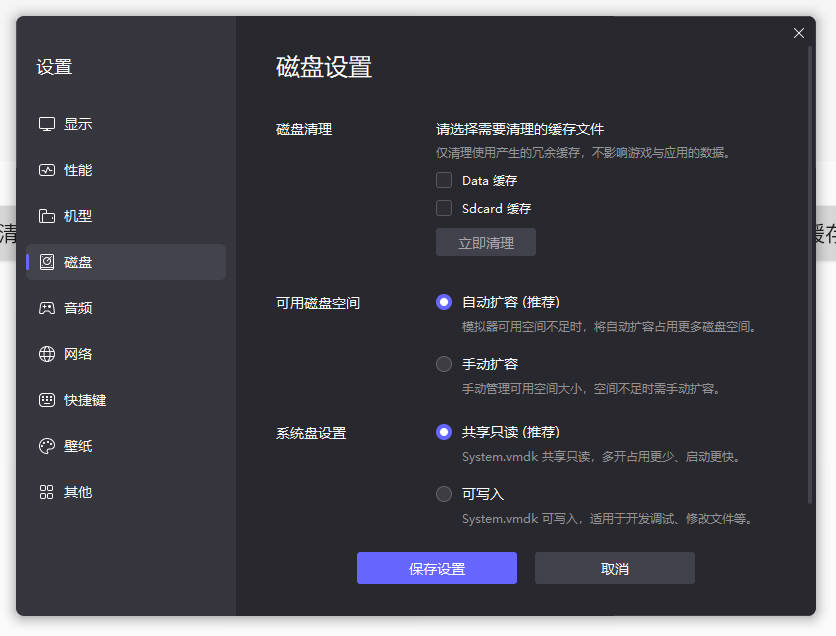Viewport: 836px width, 636px height.
Task: Click the 其他 grid icon in sidebar
Action: pos(46,491)
